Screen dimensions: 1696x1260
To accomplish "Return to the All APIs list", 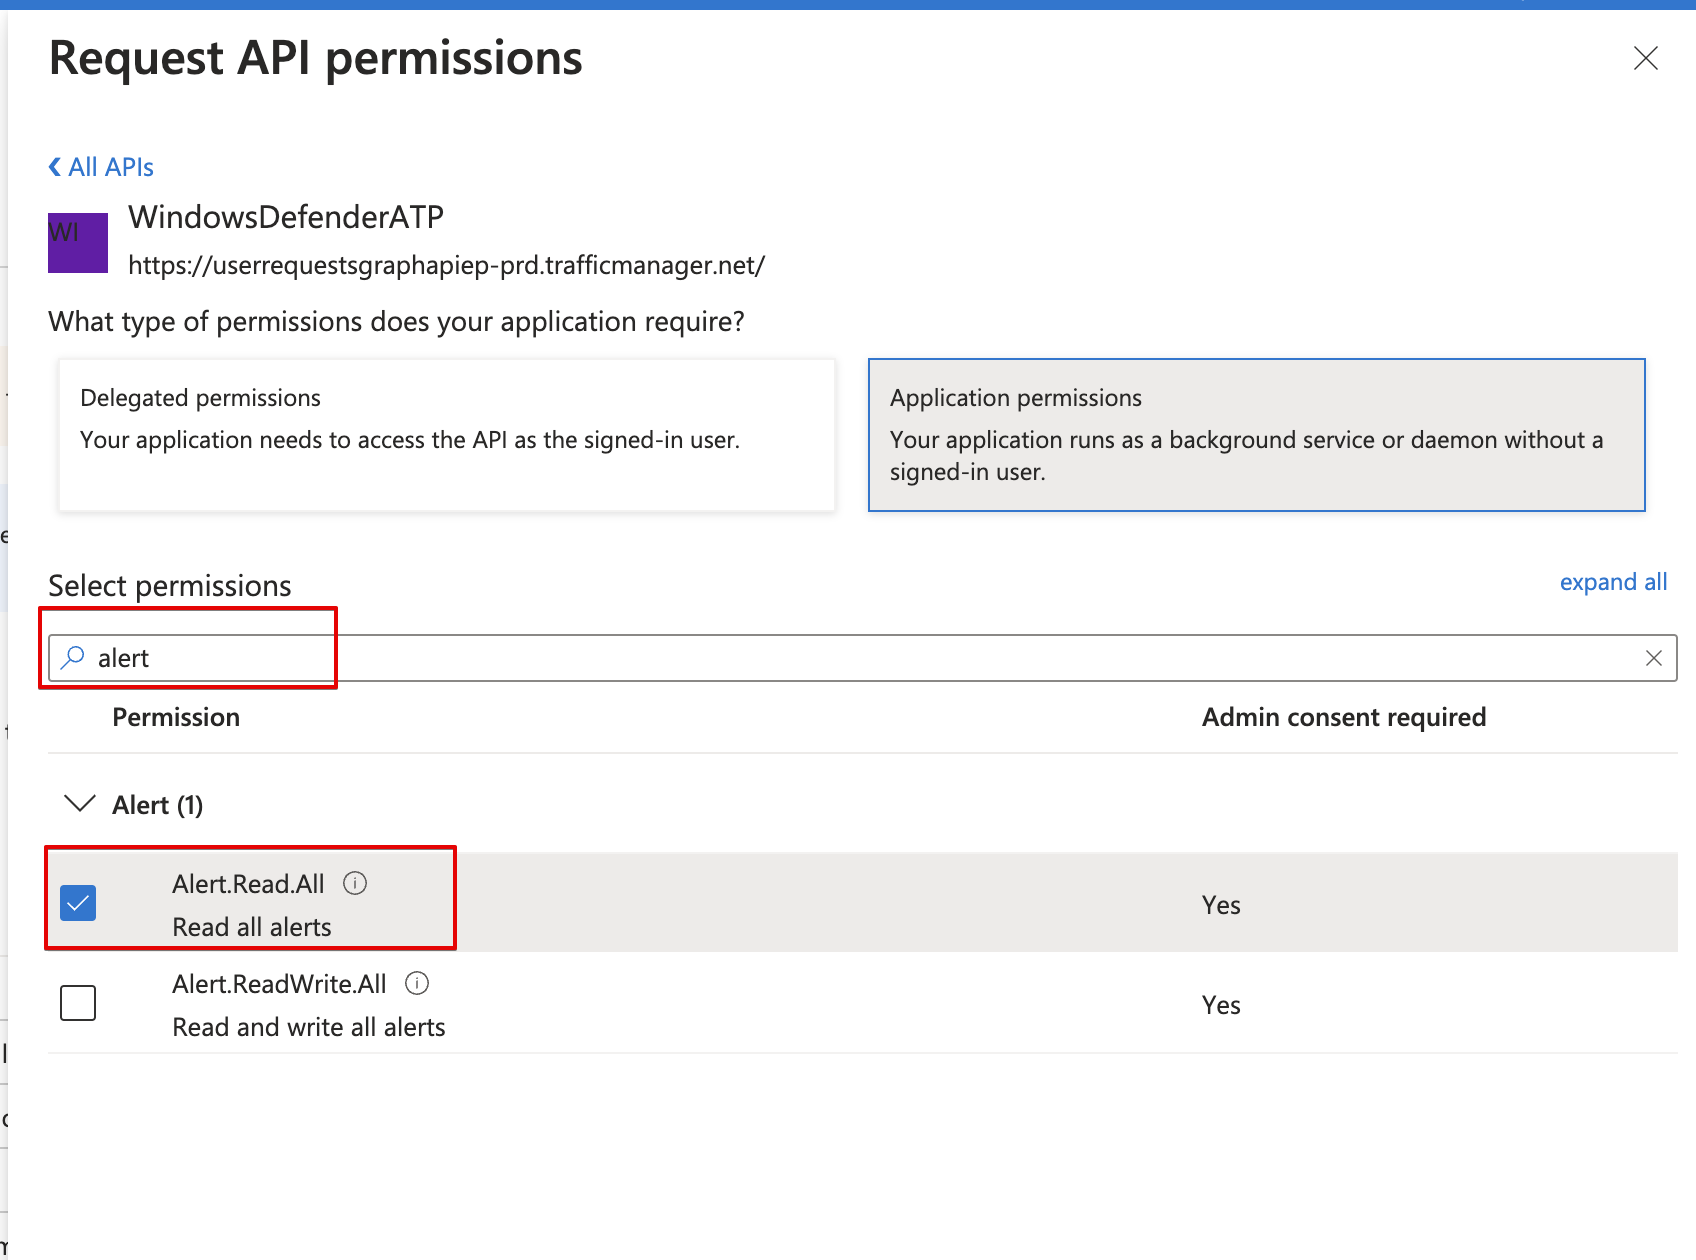I will point(108,165).
